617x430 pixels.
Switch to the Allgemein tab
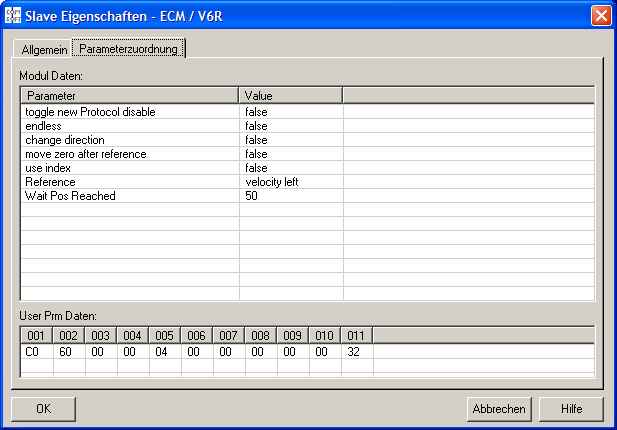tap(44, 50)
